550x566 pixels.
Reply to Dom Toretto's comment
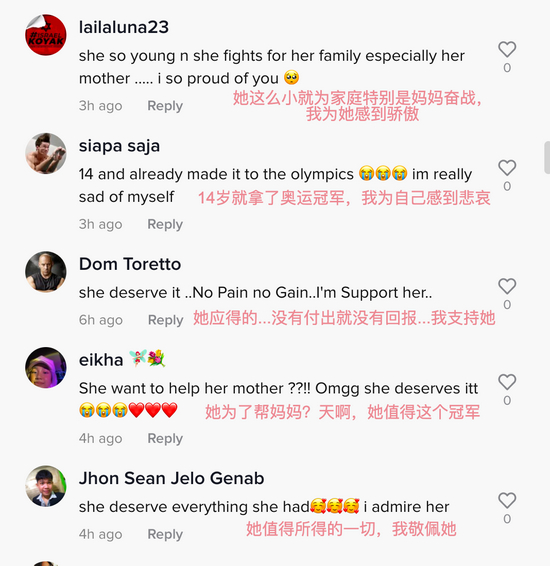(x=166, y=320)
